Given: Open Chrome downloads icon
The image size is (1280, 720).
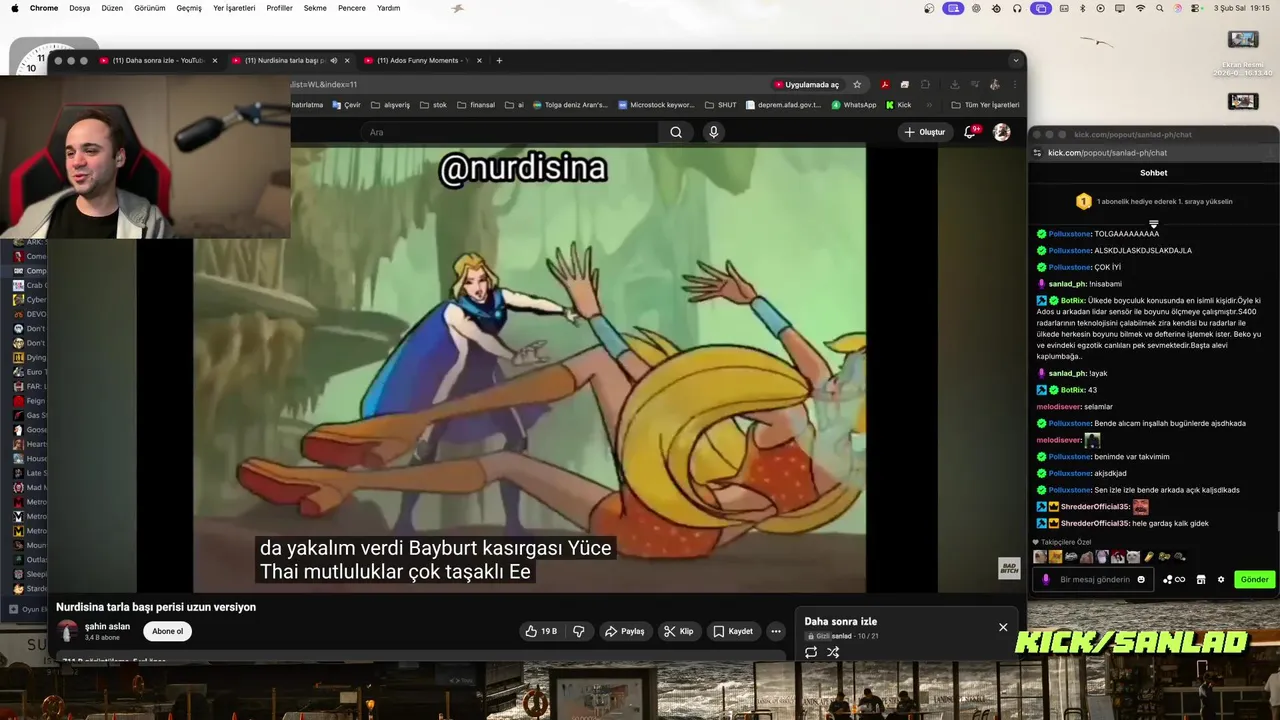Looking at the screenshot, I should 954,85.
